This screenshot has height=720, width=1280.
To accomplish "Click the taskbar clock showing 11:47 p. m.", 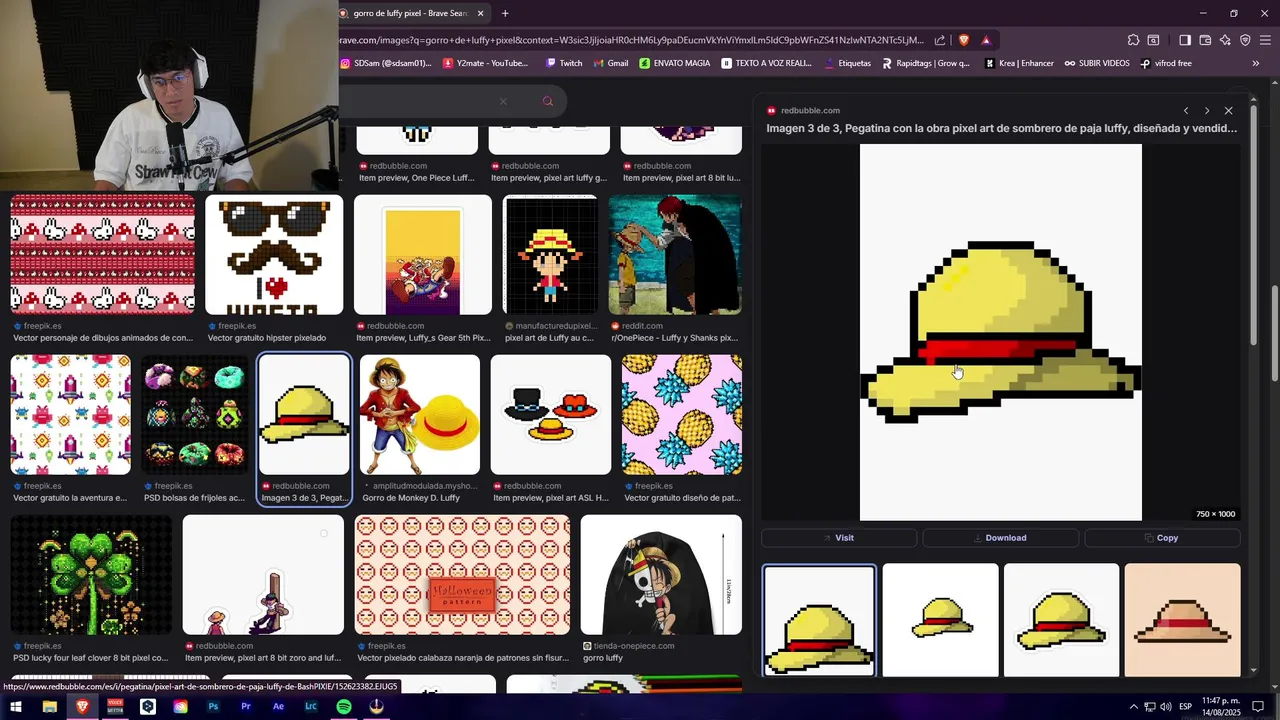I will click(x=1220, y=707).
